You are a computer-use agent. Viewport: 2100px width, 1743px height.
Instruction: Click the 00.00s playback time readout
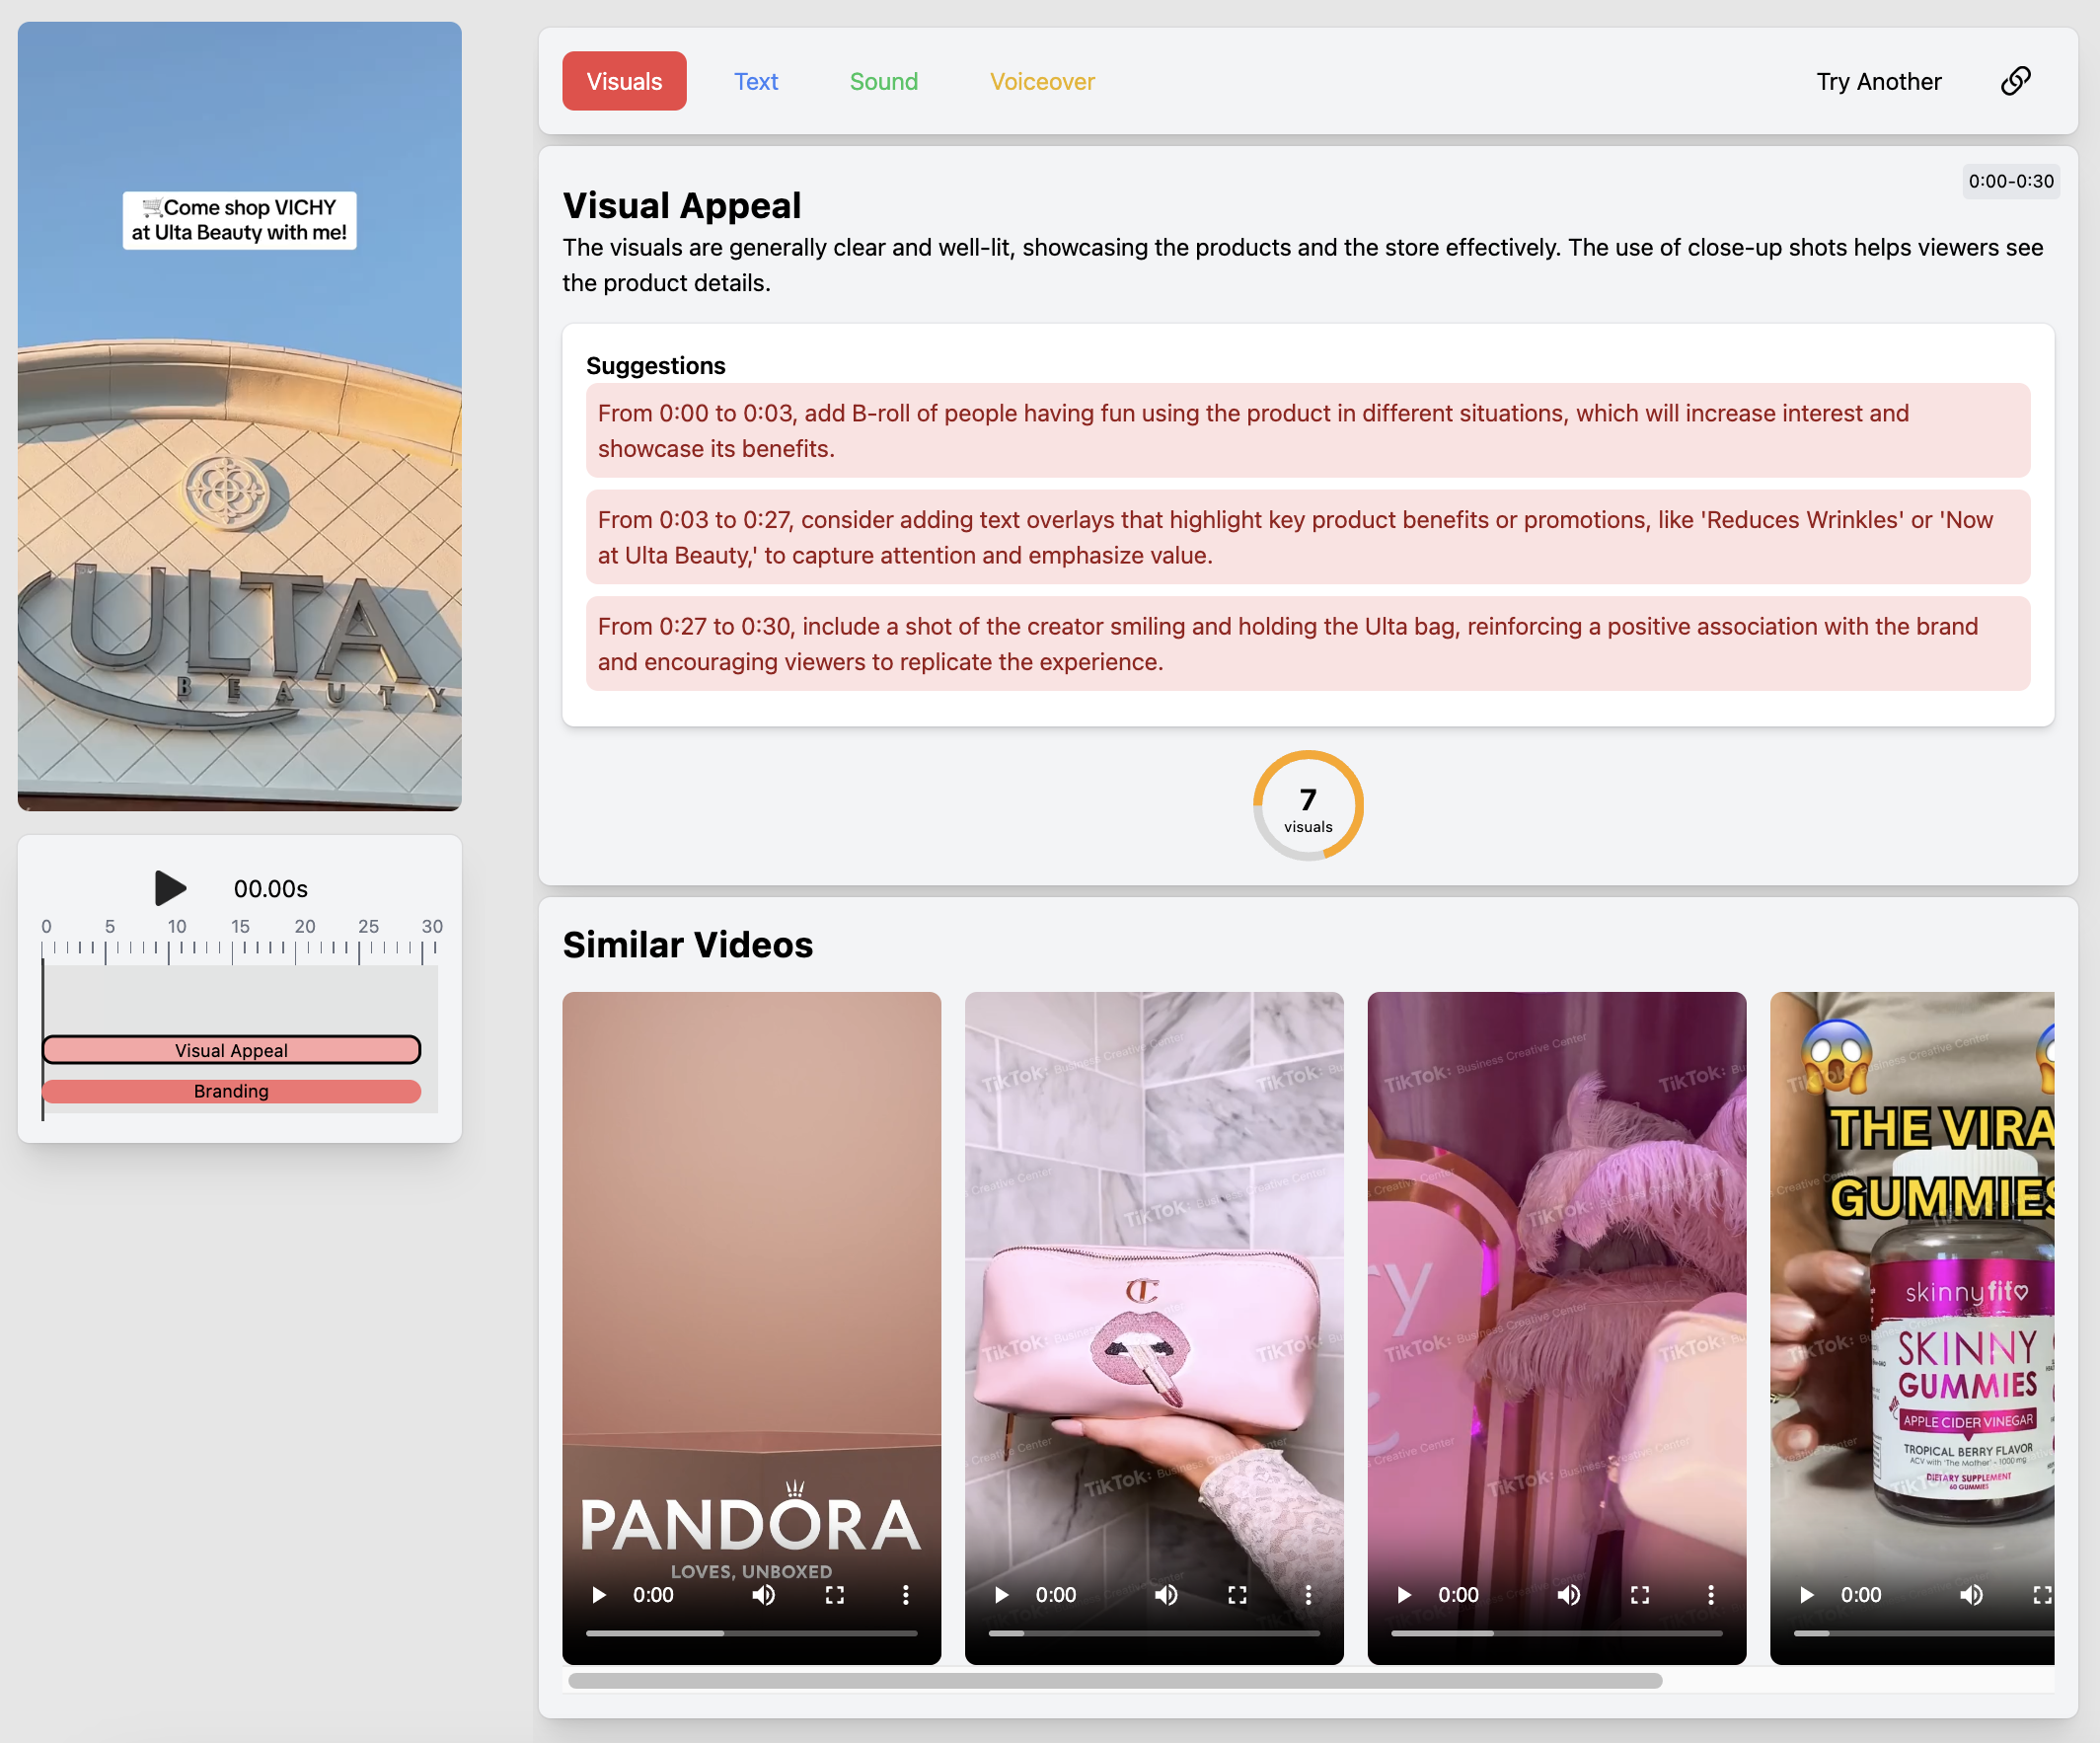(271, 889)
